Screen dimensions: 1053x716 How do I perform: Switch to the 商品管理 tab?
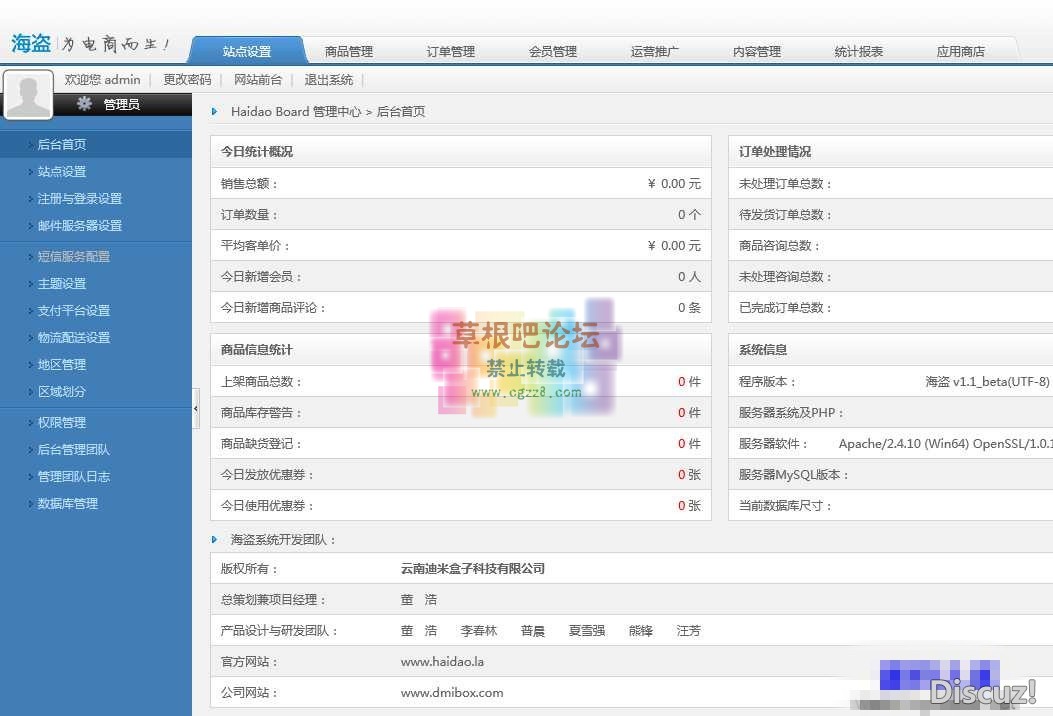pyautogui.click(x=347, y=49)
